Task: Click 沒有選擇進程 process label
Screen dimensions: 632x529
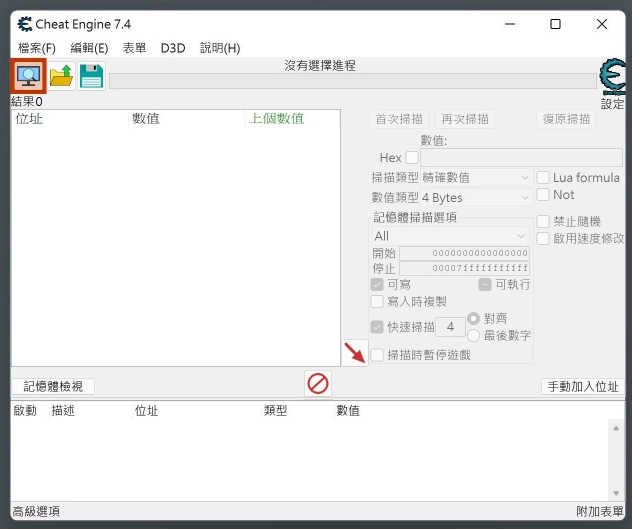Action: tap(320, 65)
